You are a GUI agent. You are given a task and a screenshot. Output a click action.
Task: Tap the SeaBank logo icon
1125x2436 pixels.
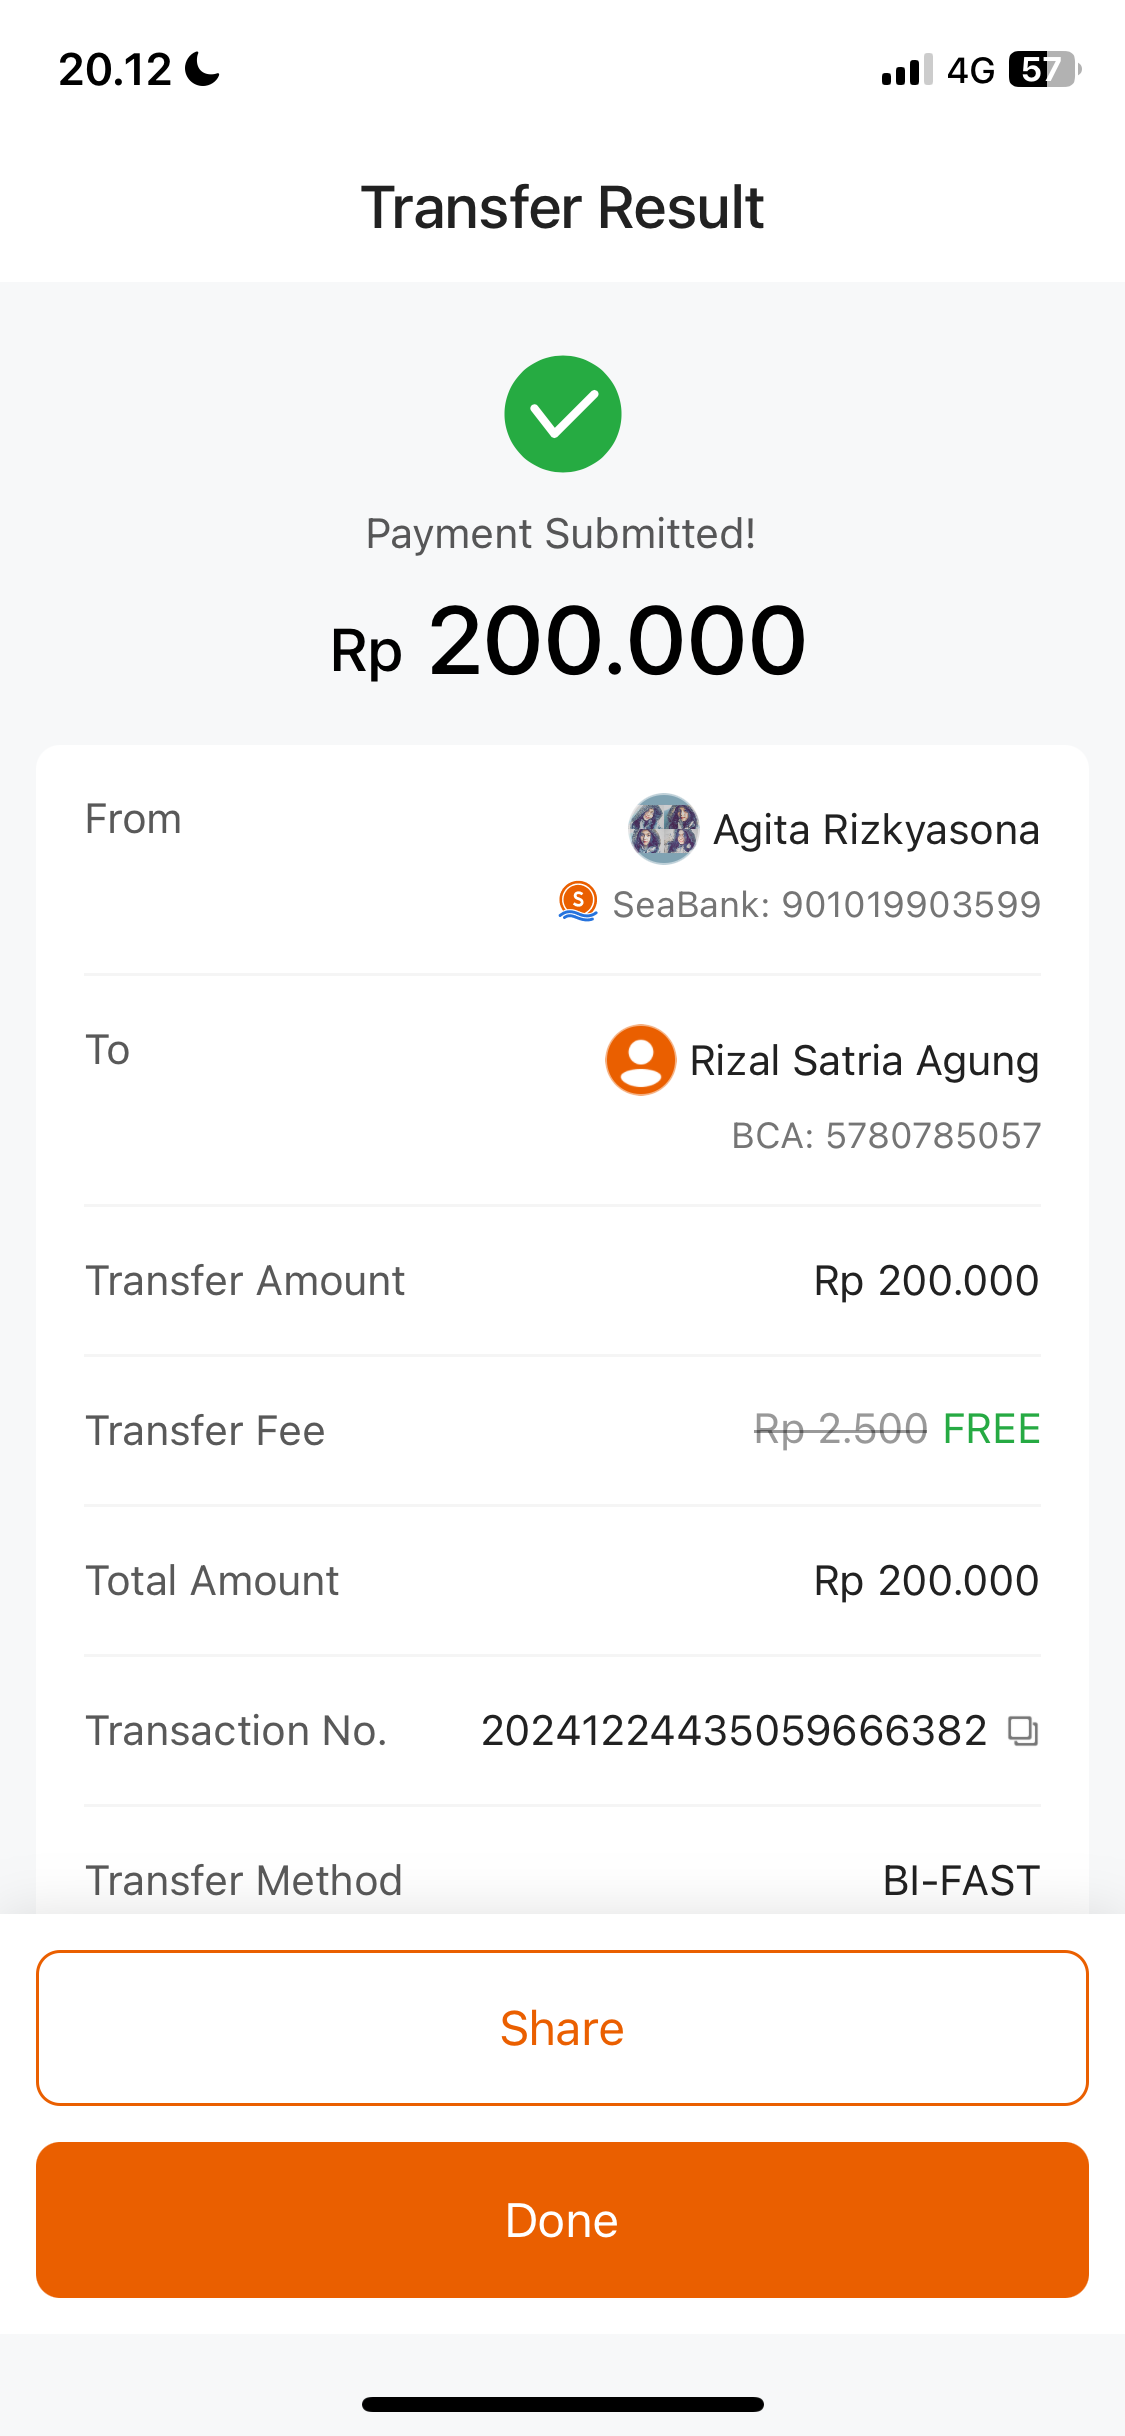[578, 902]
